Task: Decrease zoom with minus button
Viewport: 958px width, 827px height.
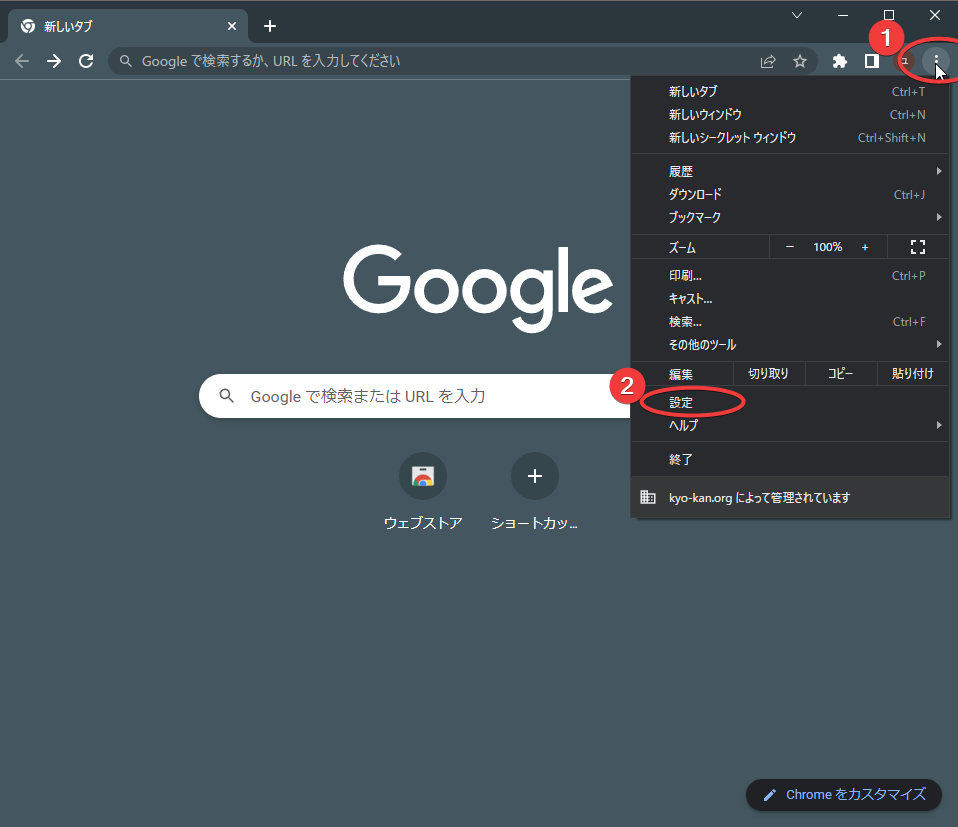Action: [x=790, y=247]
